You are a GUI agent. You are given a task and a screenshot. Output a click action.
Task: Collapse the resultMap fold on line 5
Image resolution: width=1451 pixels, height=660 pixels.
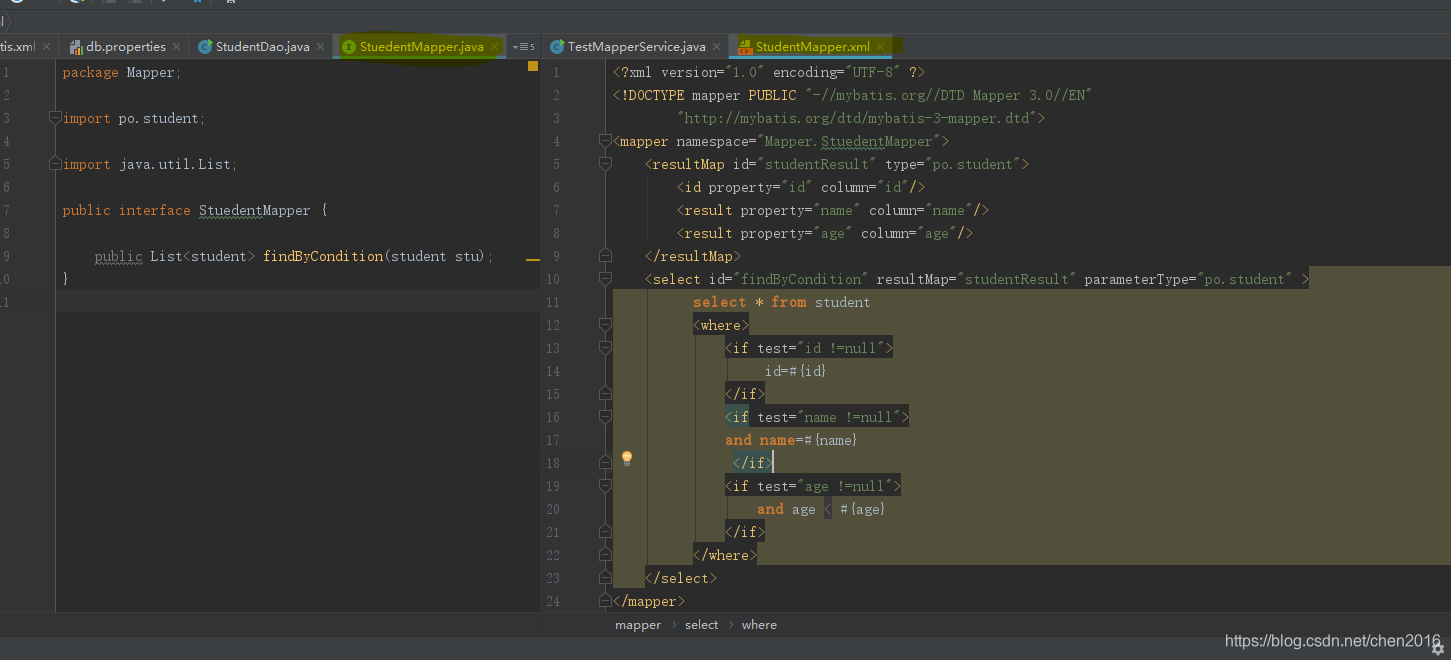click(x=605, y=164)
